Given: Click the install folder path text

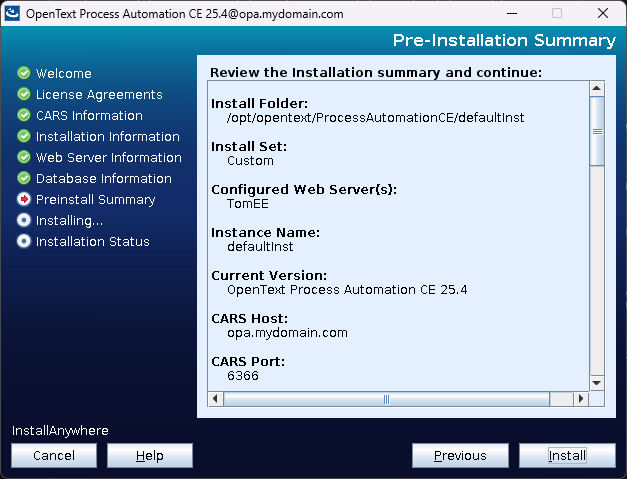Looking at the screenshot, I should point(375,118).
